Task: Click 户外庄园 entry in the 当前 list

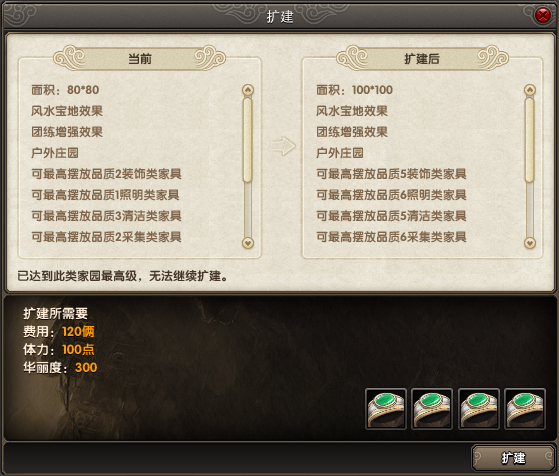Action: [x=55, y=153]
